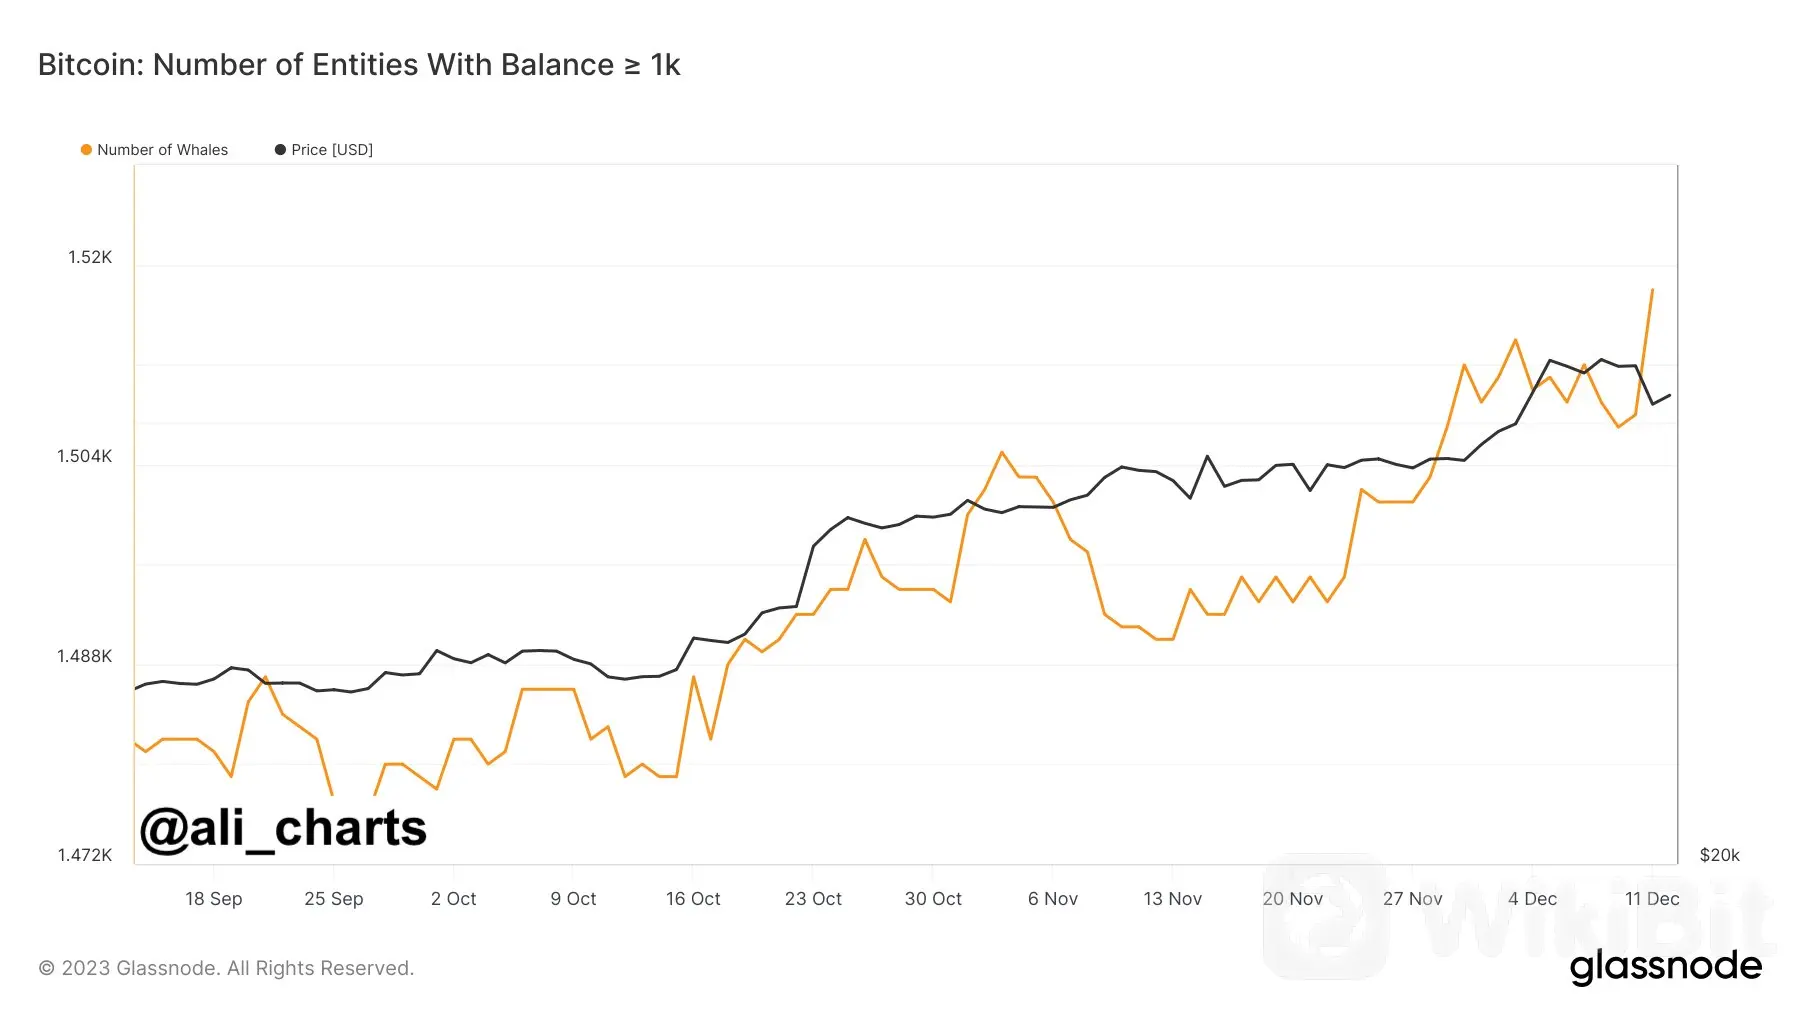Select the 11 Dec date label
1800x1013 pixels.
click(x=1652, y=898)
